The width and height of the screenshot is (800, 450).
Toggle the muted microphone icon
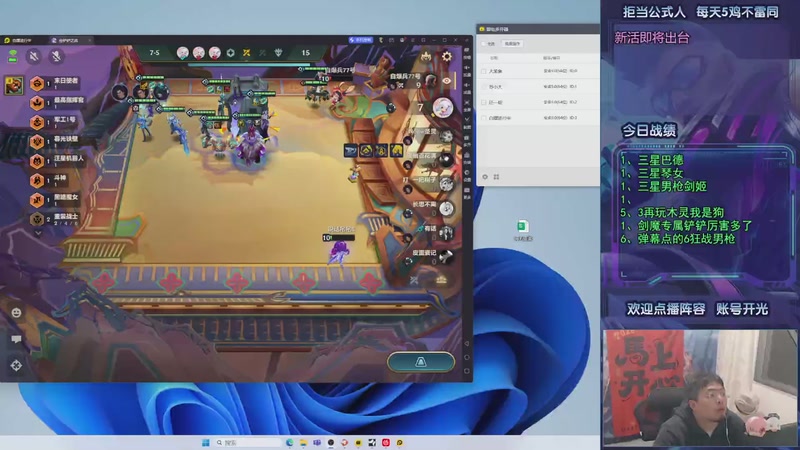56,56
